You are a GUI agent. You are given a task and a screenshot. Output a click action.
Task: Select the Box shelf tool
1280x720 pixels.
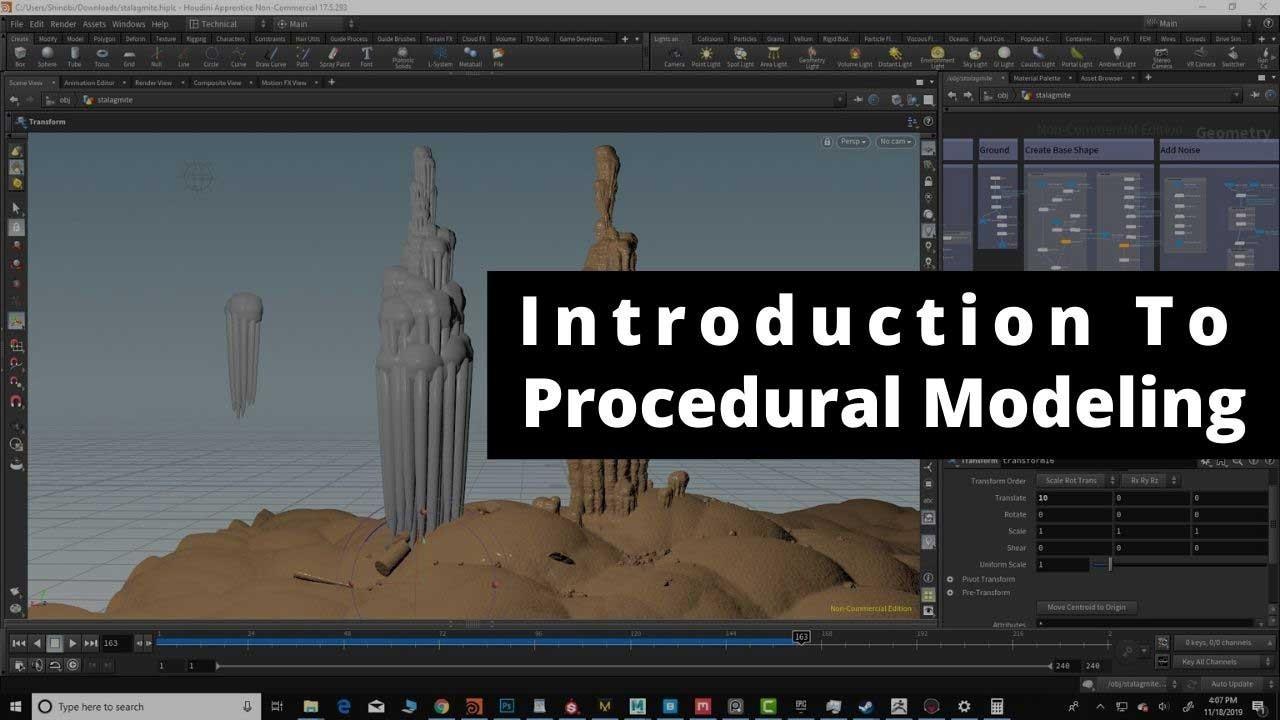pos(20,56)
